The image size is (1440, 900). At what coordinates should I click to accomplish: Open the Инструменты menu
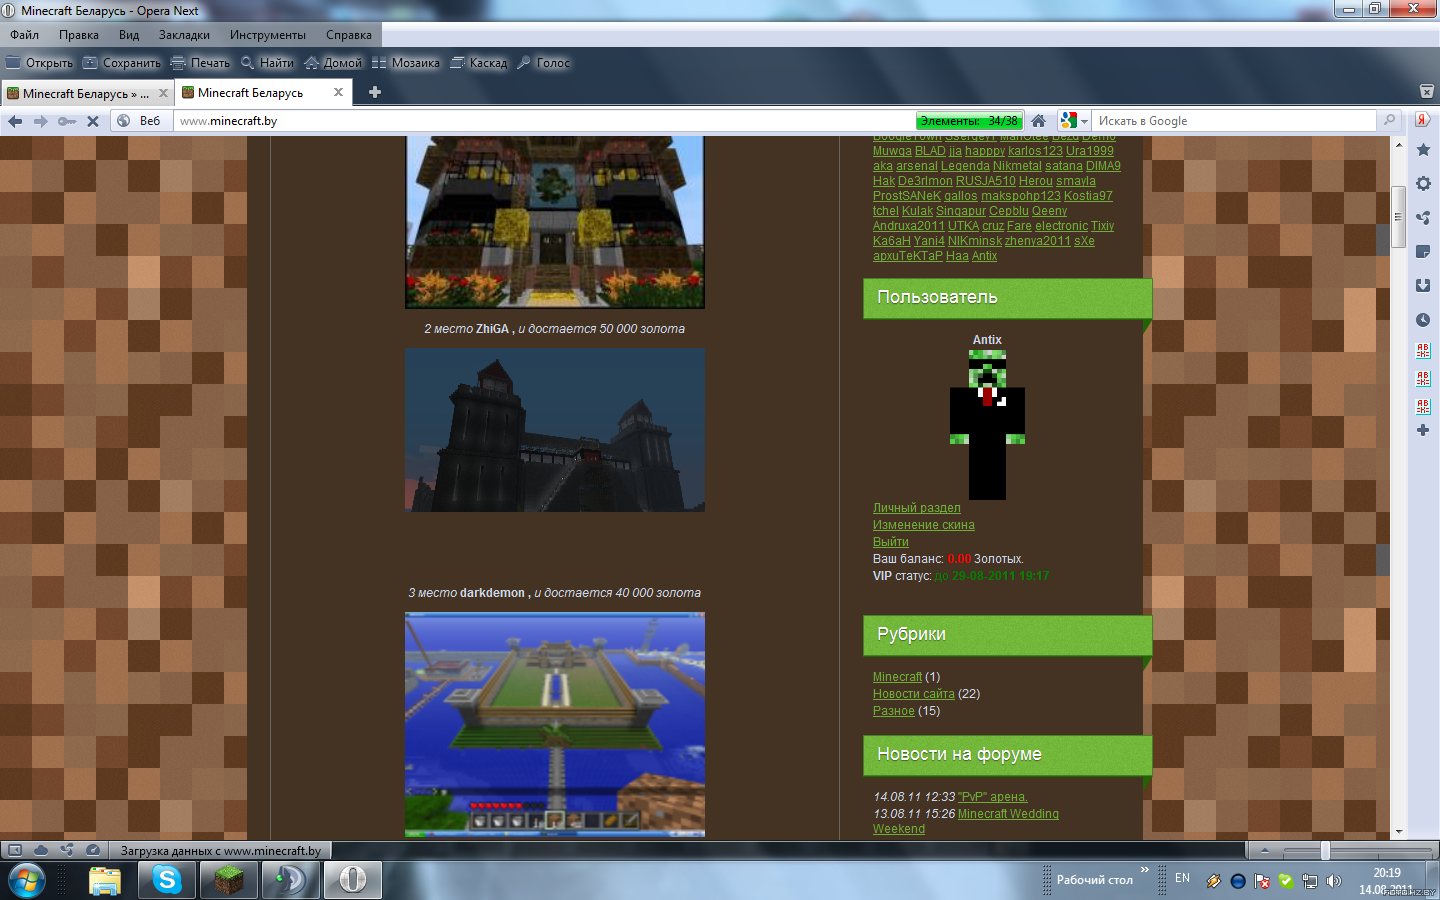coord(268,35)
